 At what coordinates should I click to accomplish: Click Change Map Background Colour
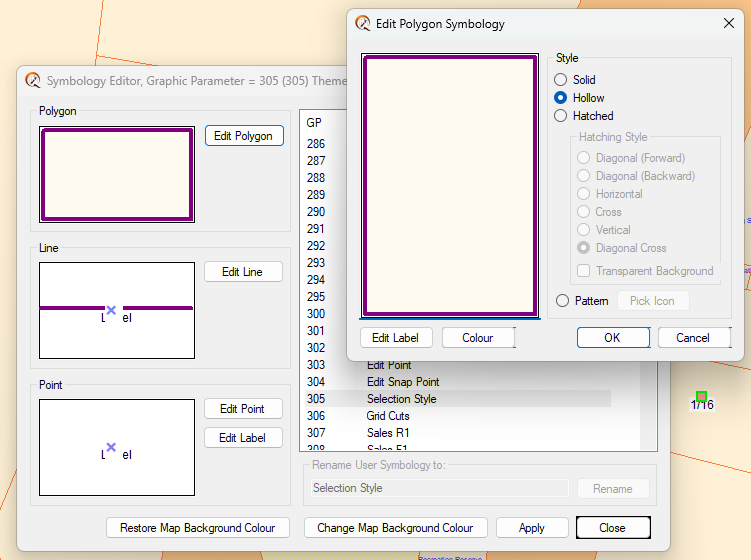(395, 528)
